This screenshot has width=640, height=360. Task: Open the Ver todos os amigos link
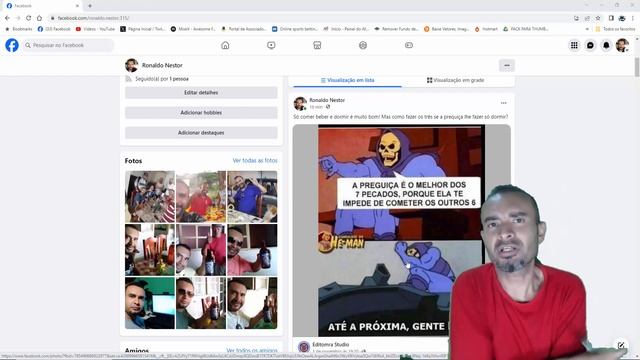(251, 351)
